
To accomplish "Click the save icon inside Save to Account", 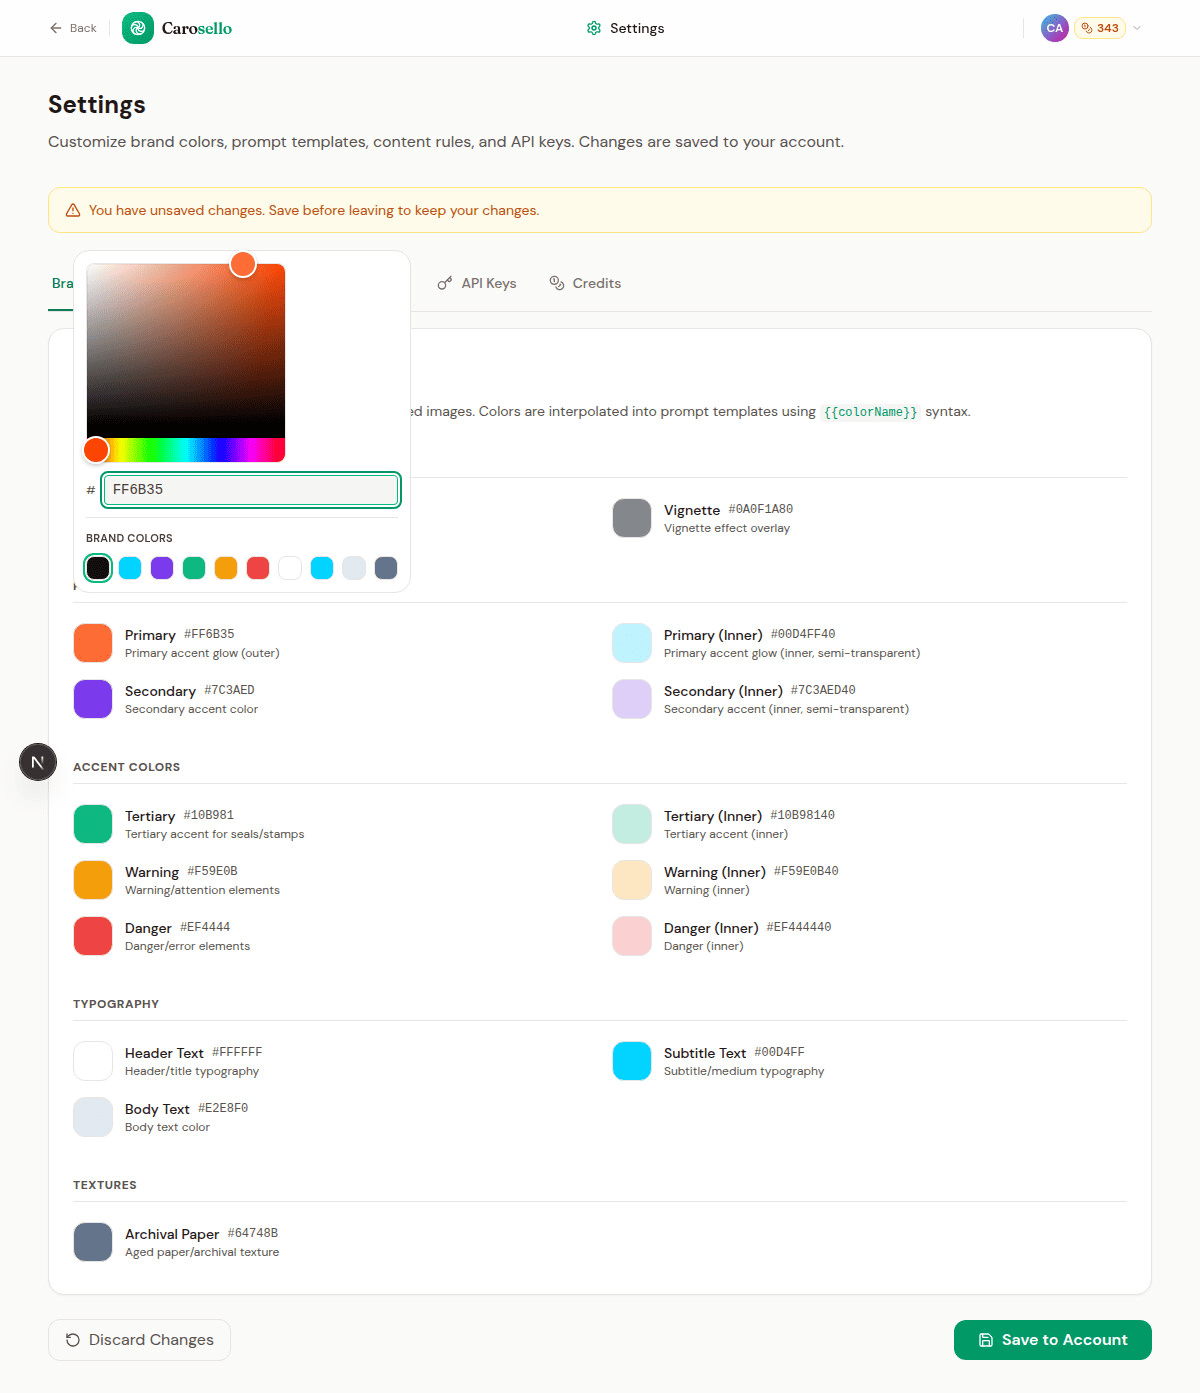I will [985, 1340].
